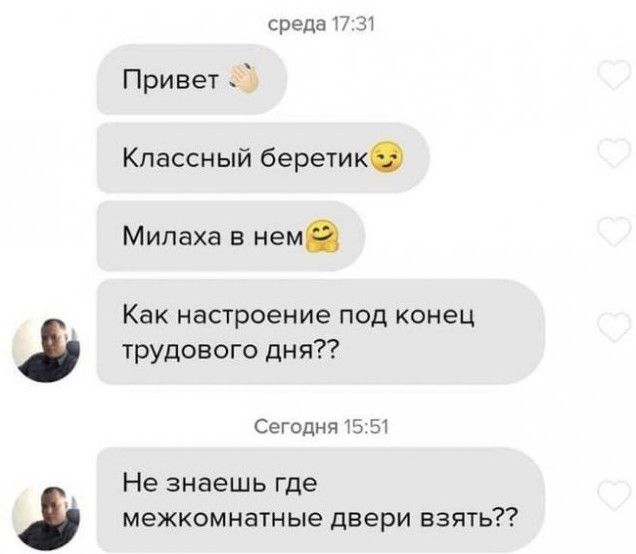This screenshot has height=554, width=636.
Task: Click the "Сегодня 15:51" timestamp
Action: pos(321,427)
